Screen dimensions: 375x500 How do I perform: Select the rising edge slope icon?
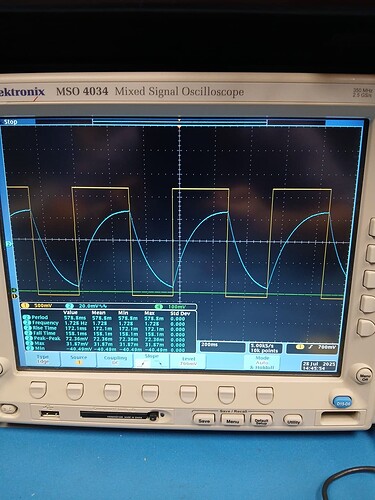pyautogui.click(x=143, y=363)
